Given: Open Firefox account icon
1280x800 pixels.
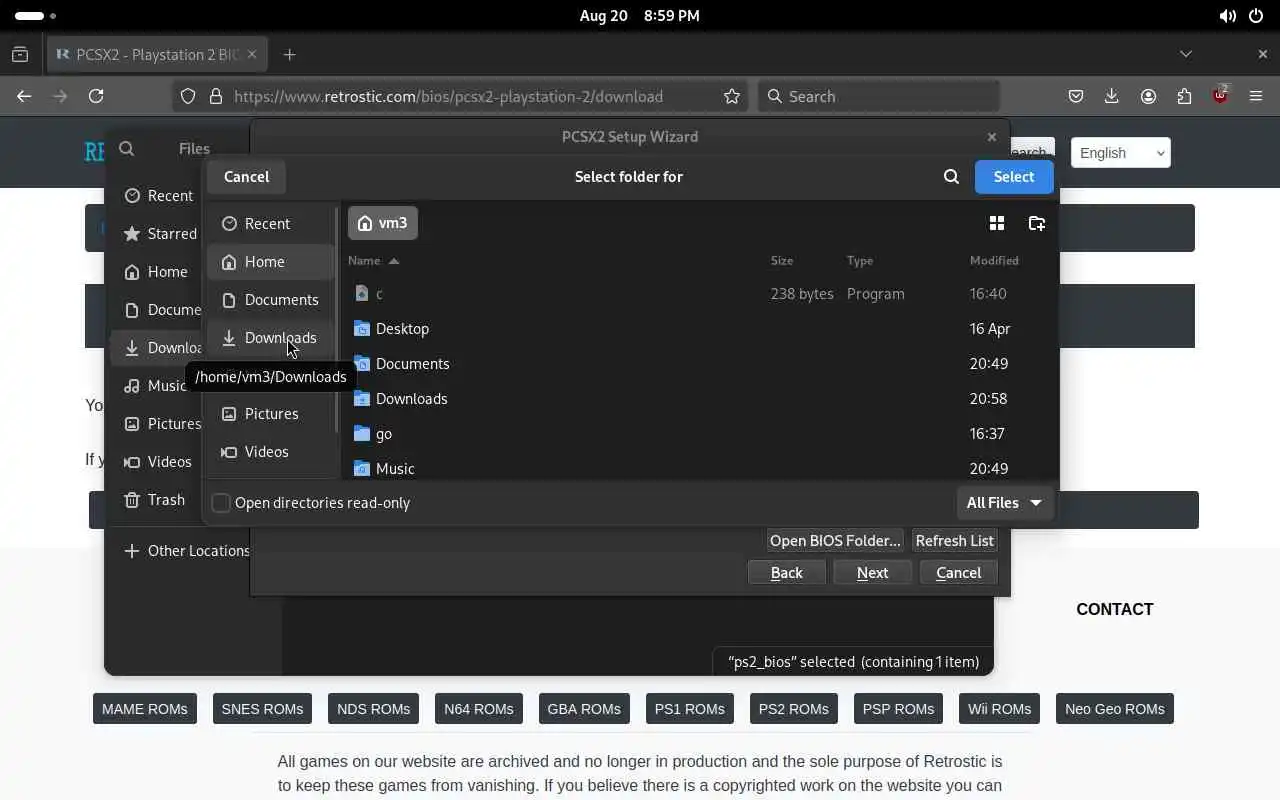Looking at the screenshot, I should pos(1148,96).
